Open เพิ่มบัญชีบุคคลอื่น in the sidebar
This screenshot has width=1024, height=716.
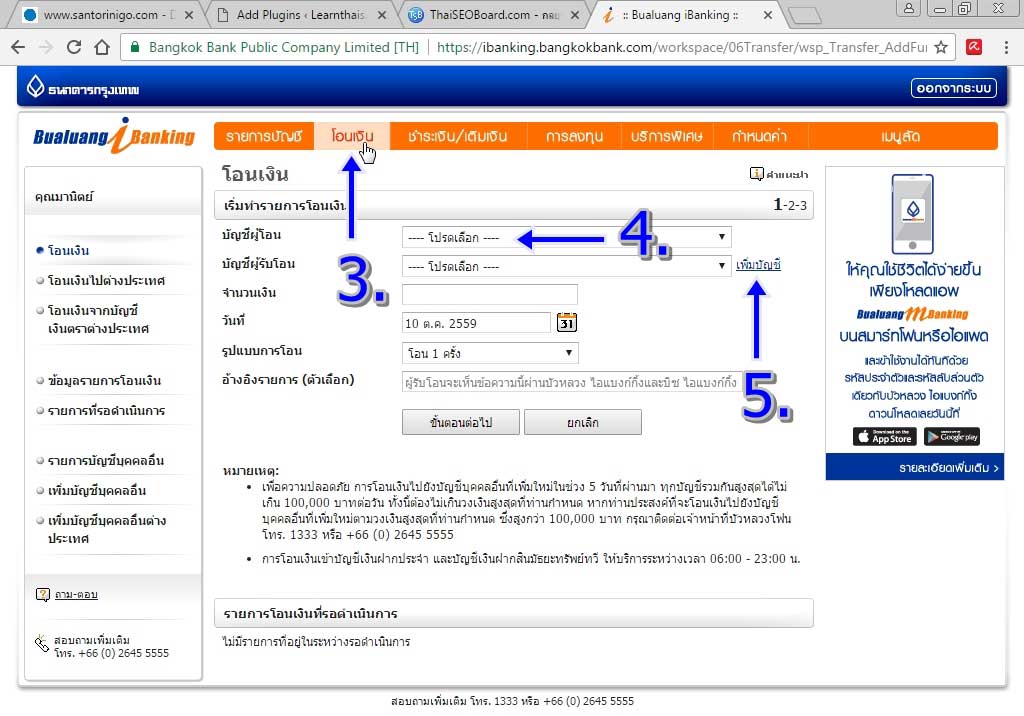click(97, 491)
